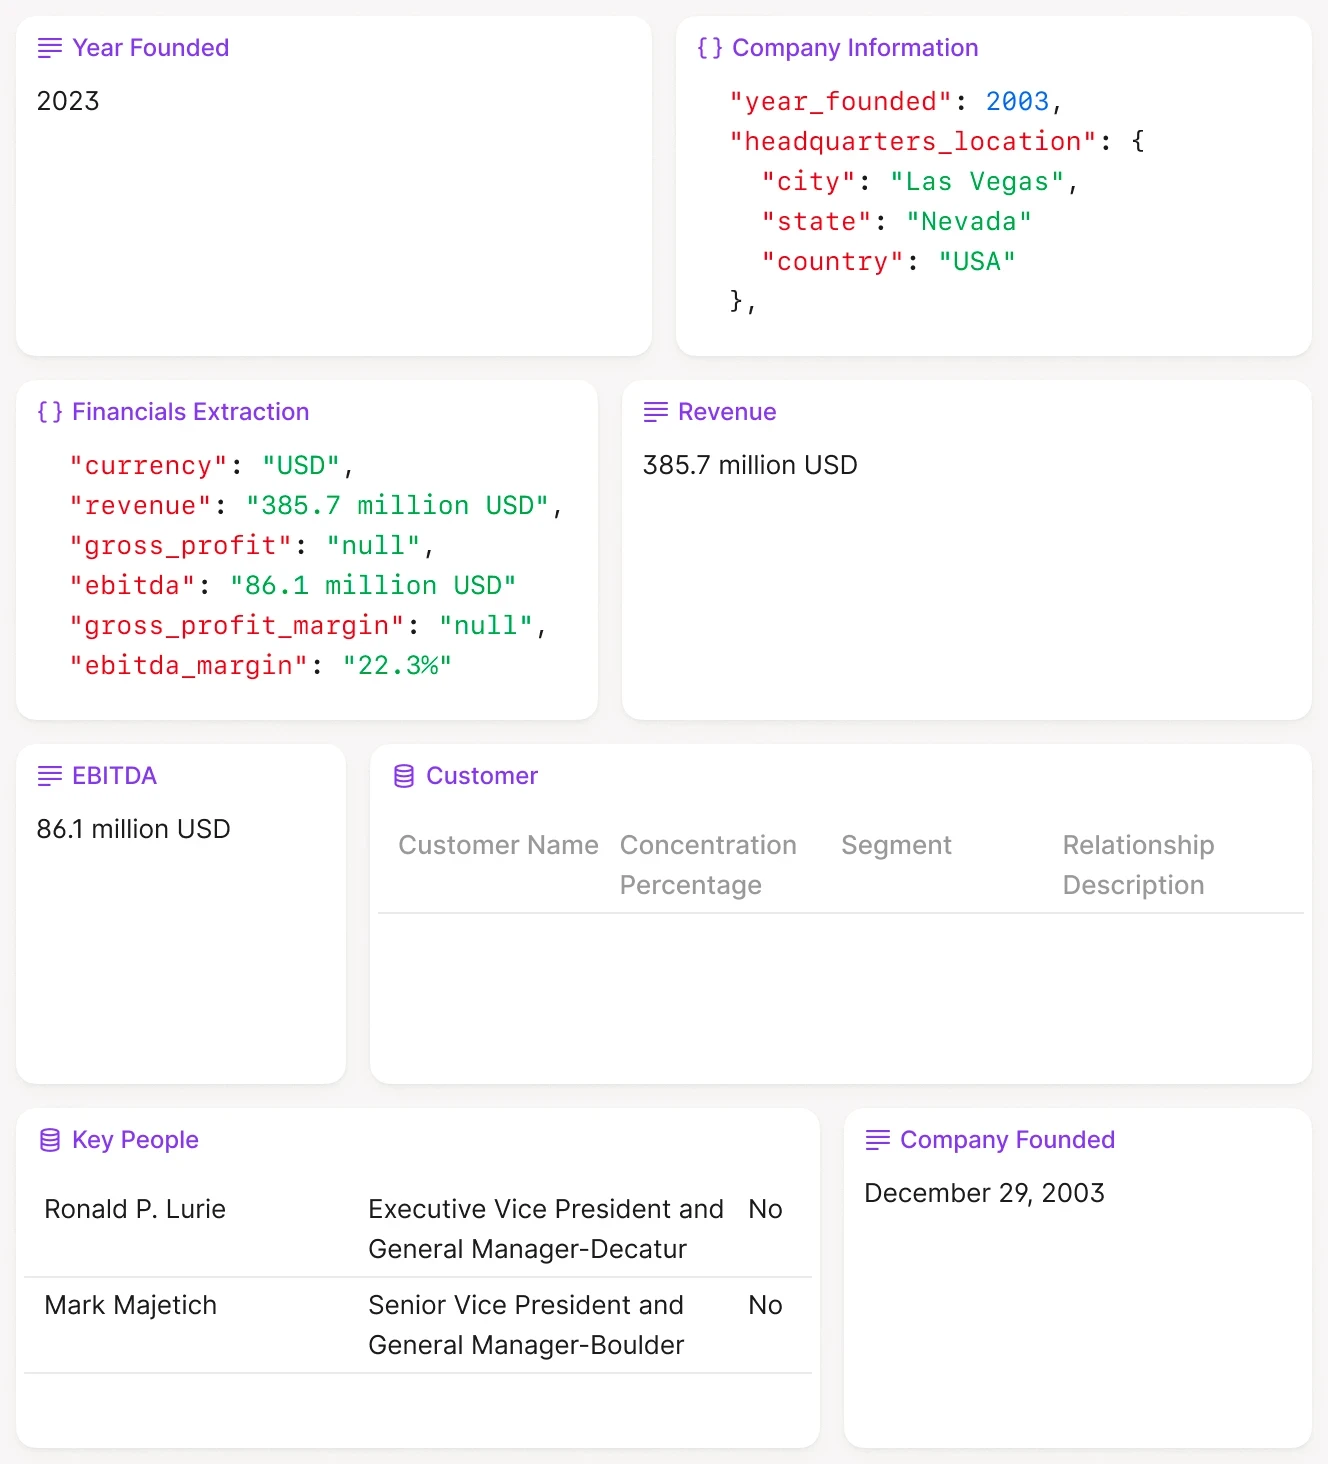Click the gross_profit "null" value
Viewport: 1328px width, 1464px height.
coord(373,546)
